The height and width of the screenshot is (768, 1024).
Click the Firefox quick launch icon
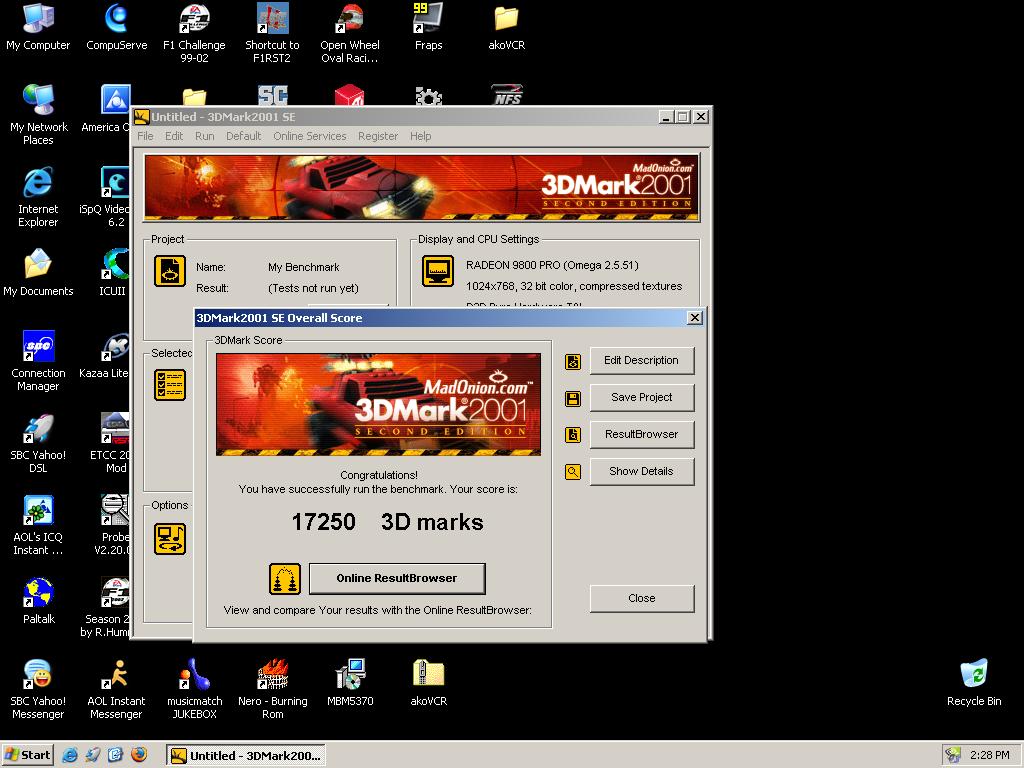click(138, 755)
